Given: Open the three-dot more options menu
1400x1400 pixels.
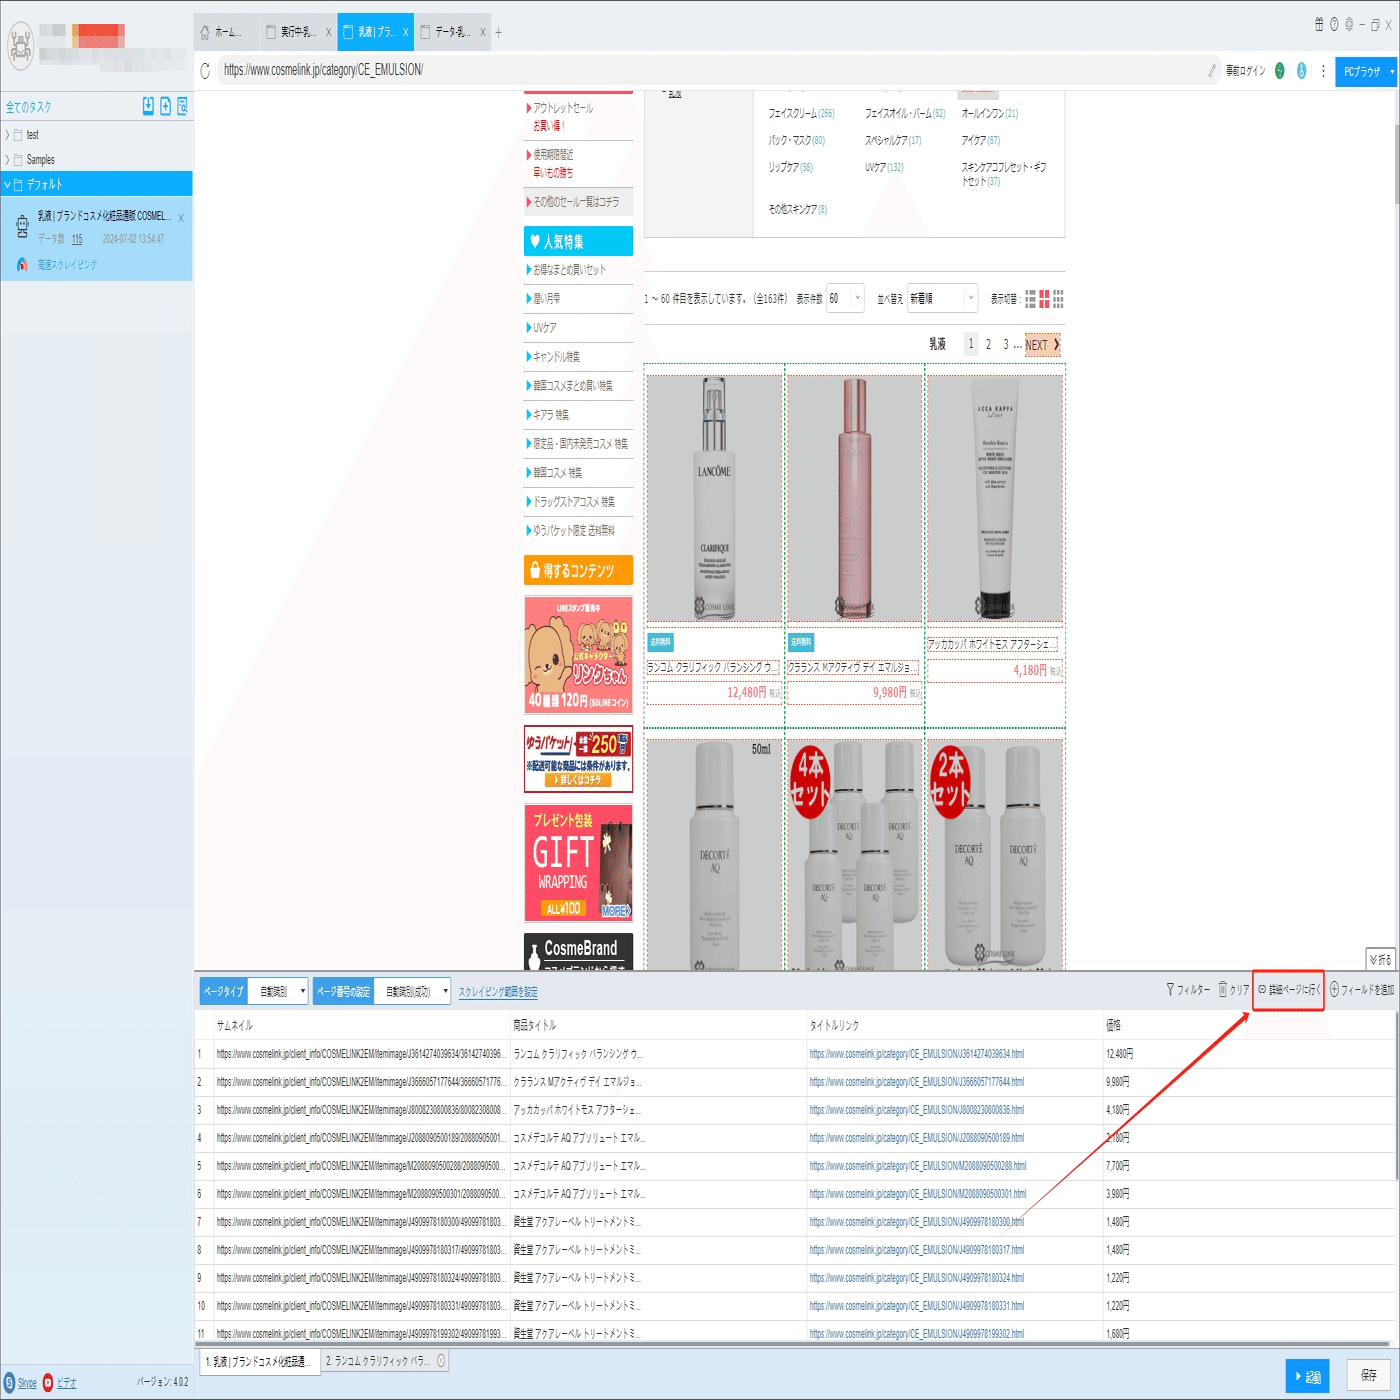Looking at the screenshot, I should pyautogui.click(x=1323, y=70).
